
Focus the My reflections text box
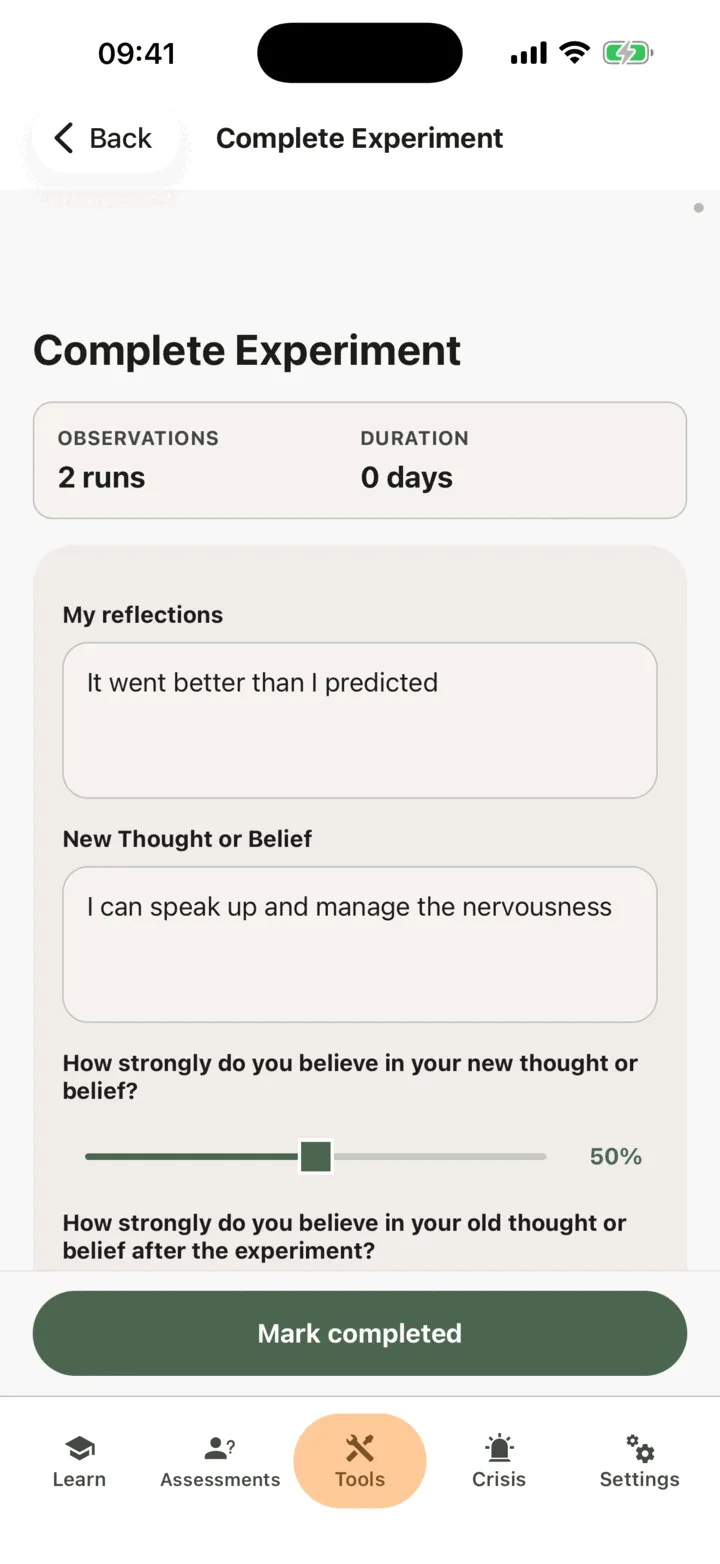tap(360, 720)
